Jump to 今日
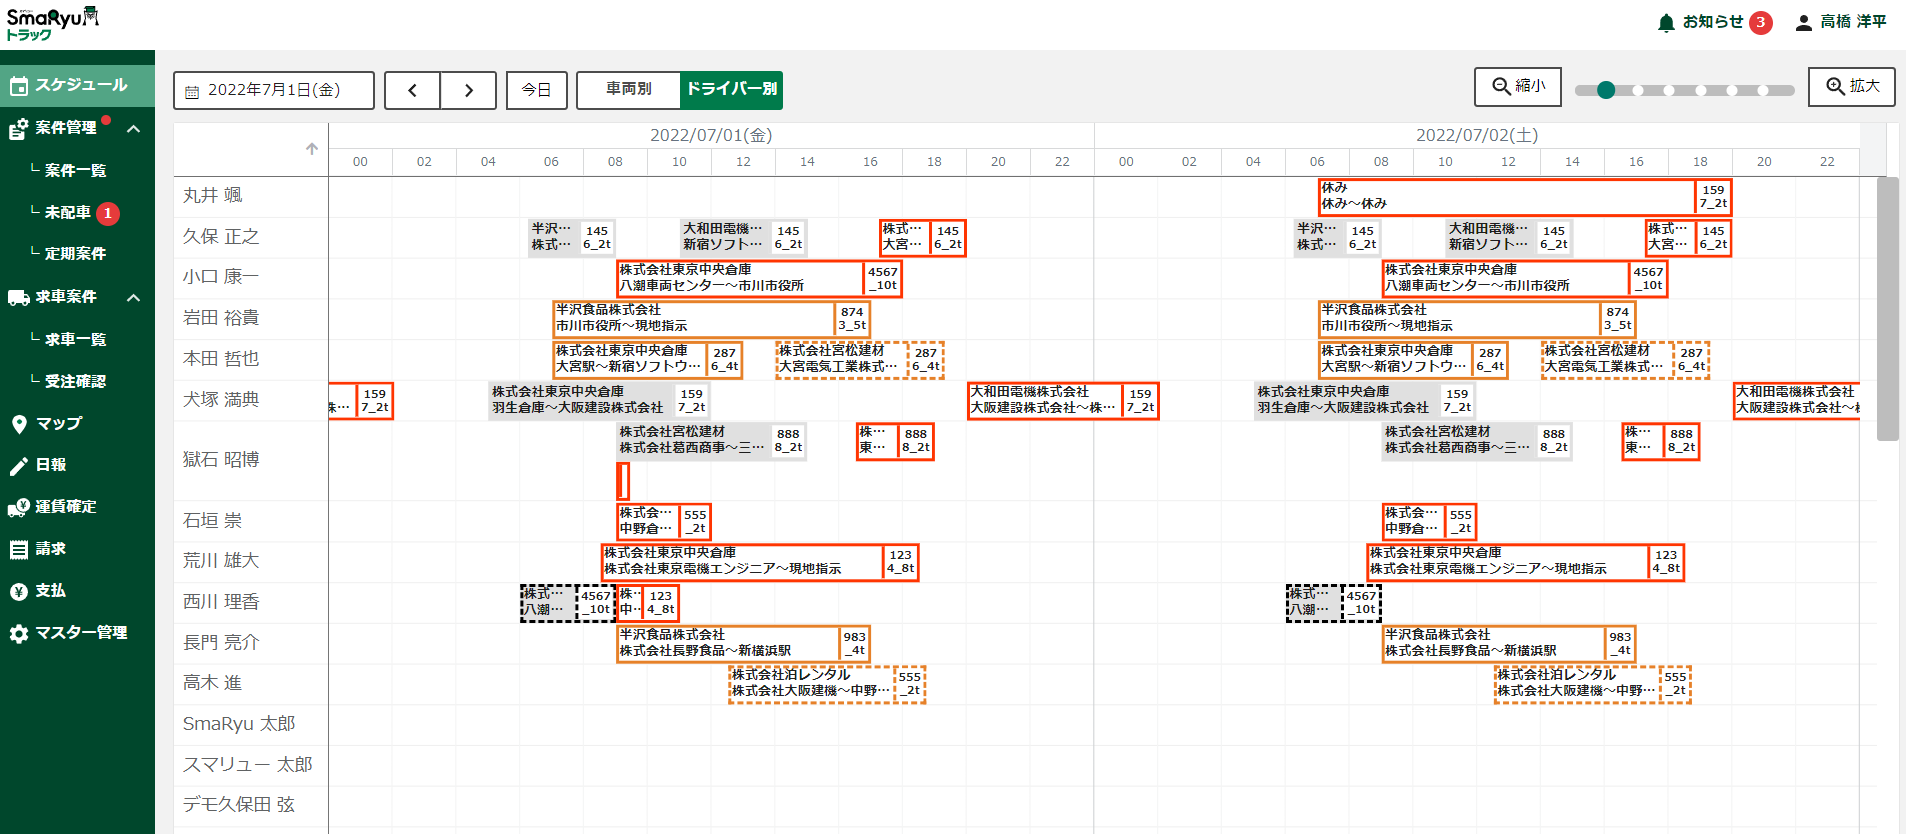The height and width of the screenshot is (834, 1906). coord(537,90)
